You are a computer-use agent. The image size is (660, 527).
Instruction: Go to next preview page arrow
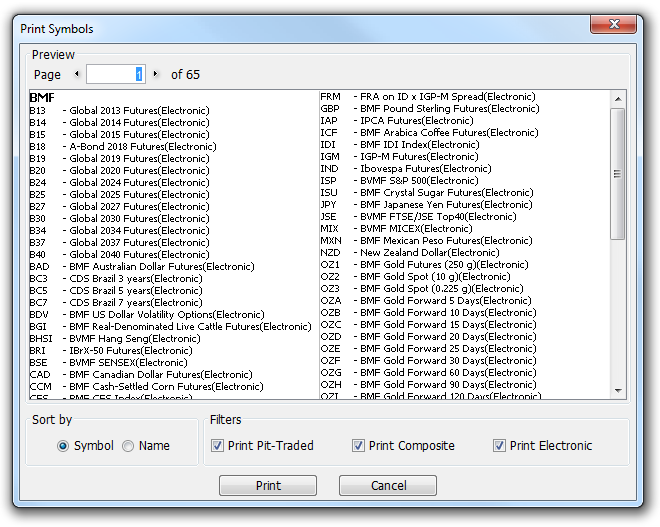click(x=155, y=74)
